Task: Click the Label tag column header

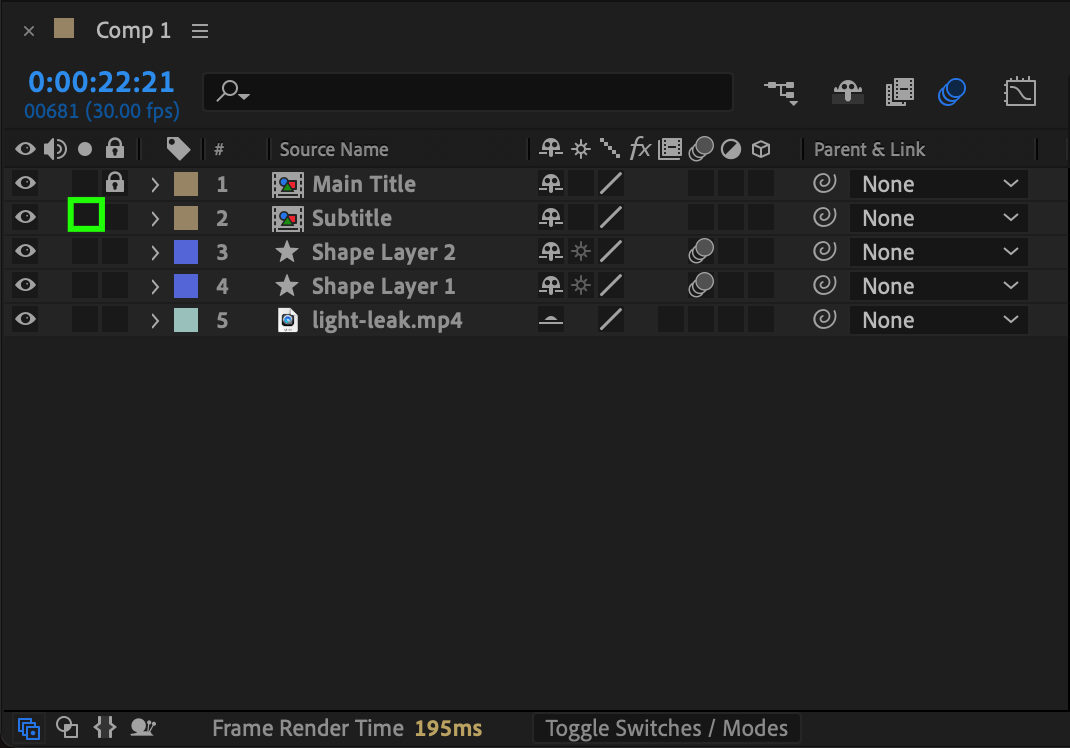Action: tap(178, 149)
